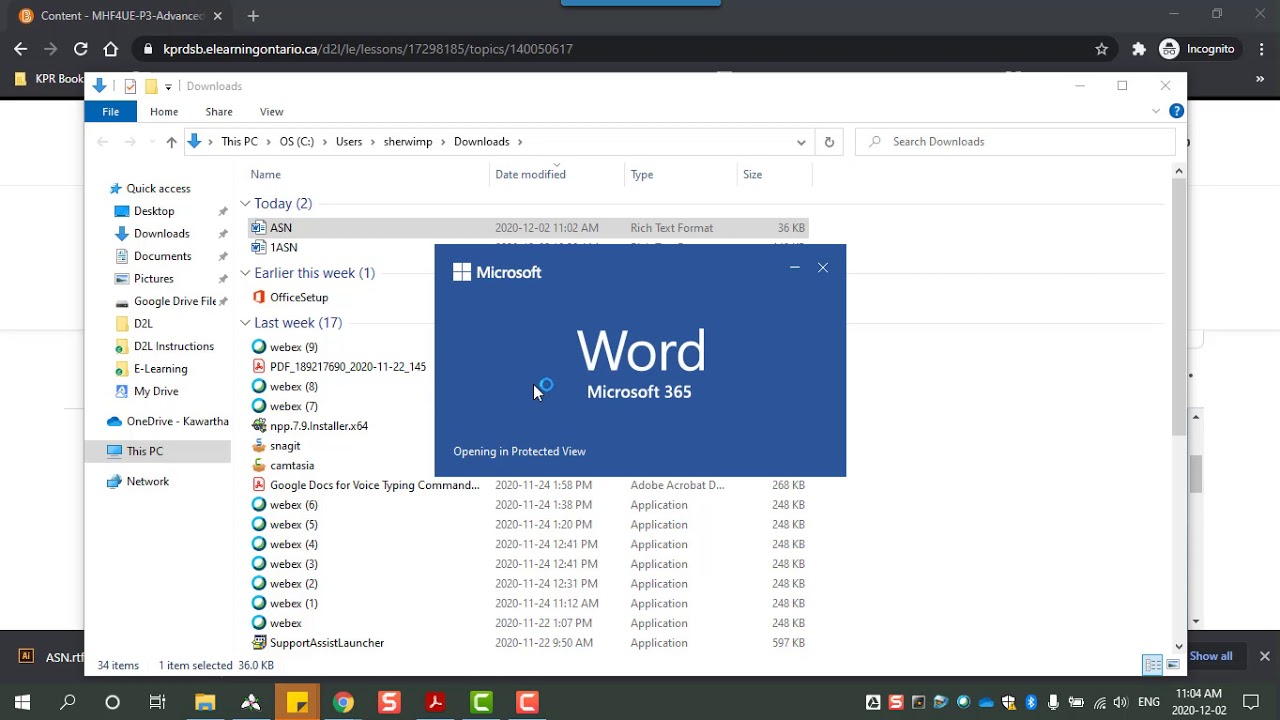Image resolution: width=1280 pixels, height=720 pixels.
Task: Open OneDrive - Kawartha in sidebar
Action: [177, 421]
